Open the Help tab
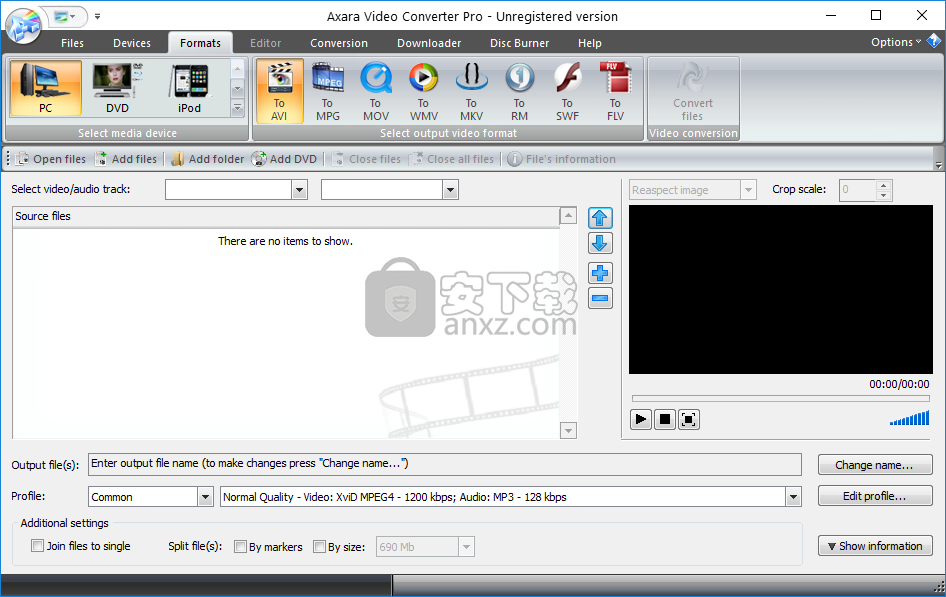The height and width of the screenshot is (597, 946). pos(589,43)
